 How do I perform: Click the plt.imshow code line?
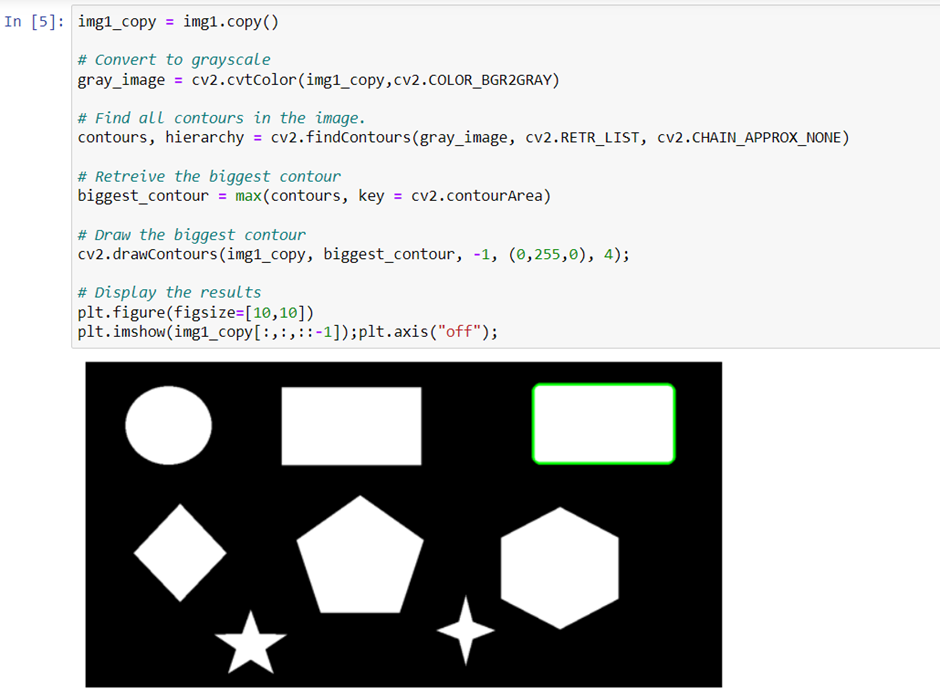click(x=288, y=332)
